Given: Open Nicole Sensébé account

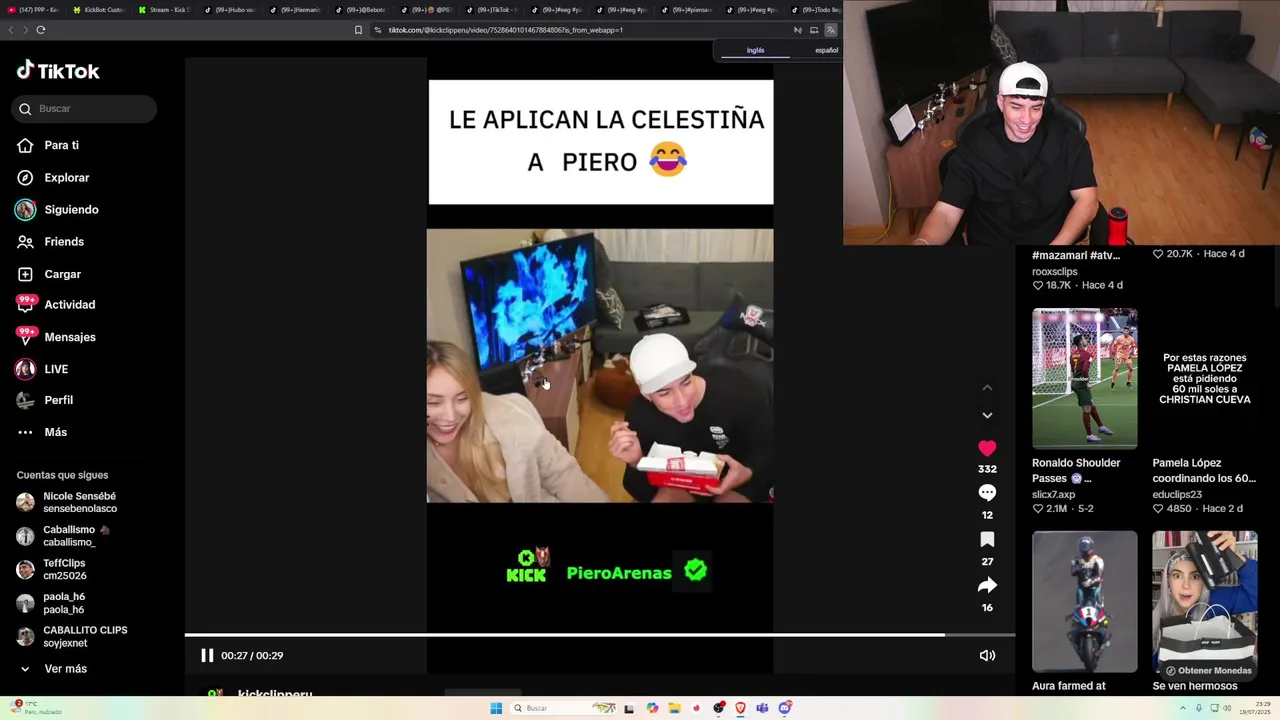Looking at the screenshot, I should tap(67, 502).
